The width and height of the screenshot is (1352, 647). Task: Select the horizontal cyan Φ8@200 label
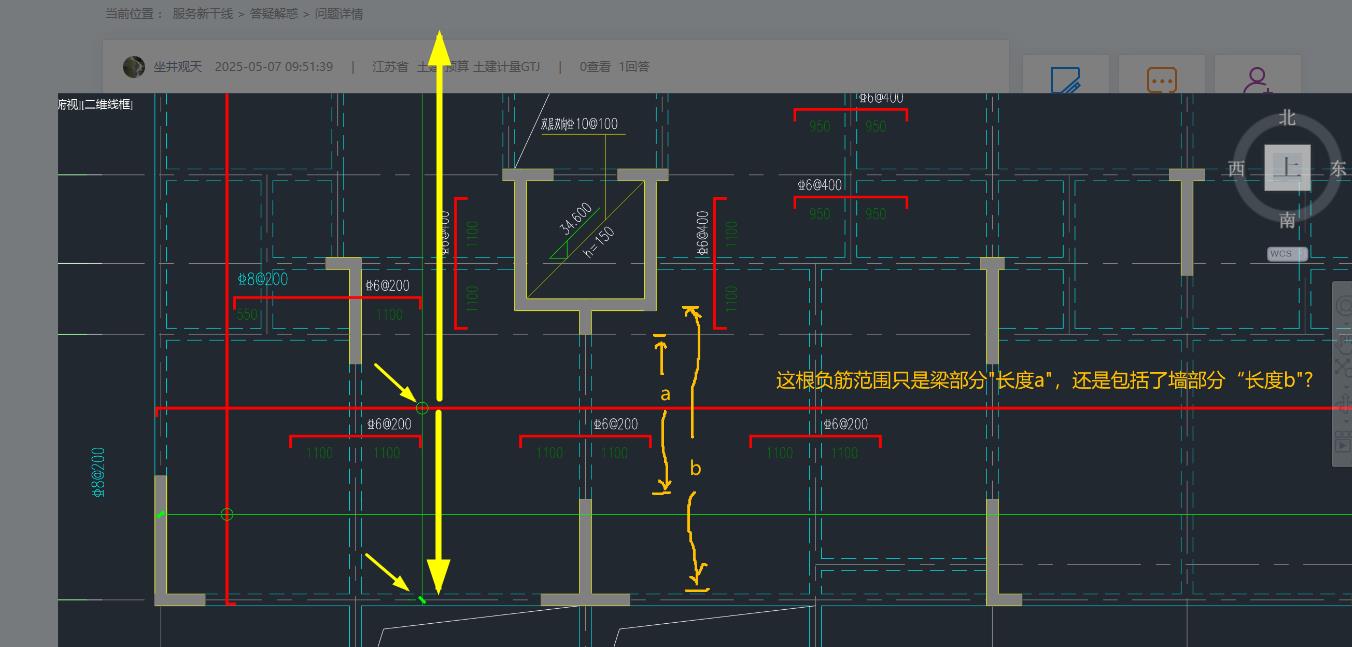[x=262, y=279]
